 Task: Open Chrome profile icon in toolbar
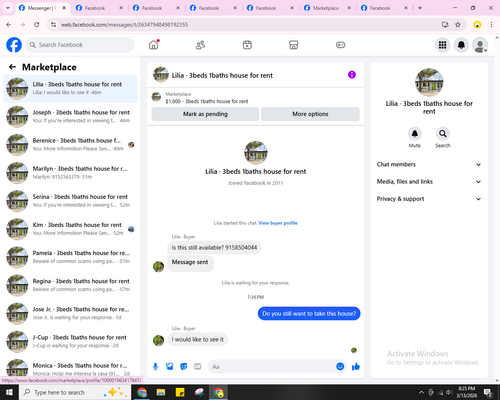[477, 24]
